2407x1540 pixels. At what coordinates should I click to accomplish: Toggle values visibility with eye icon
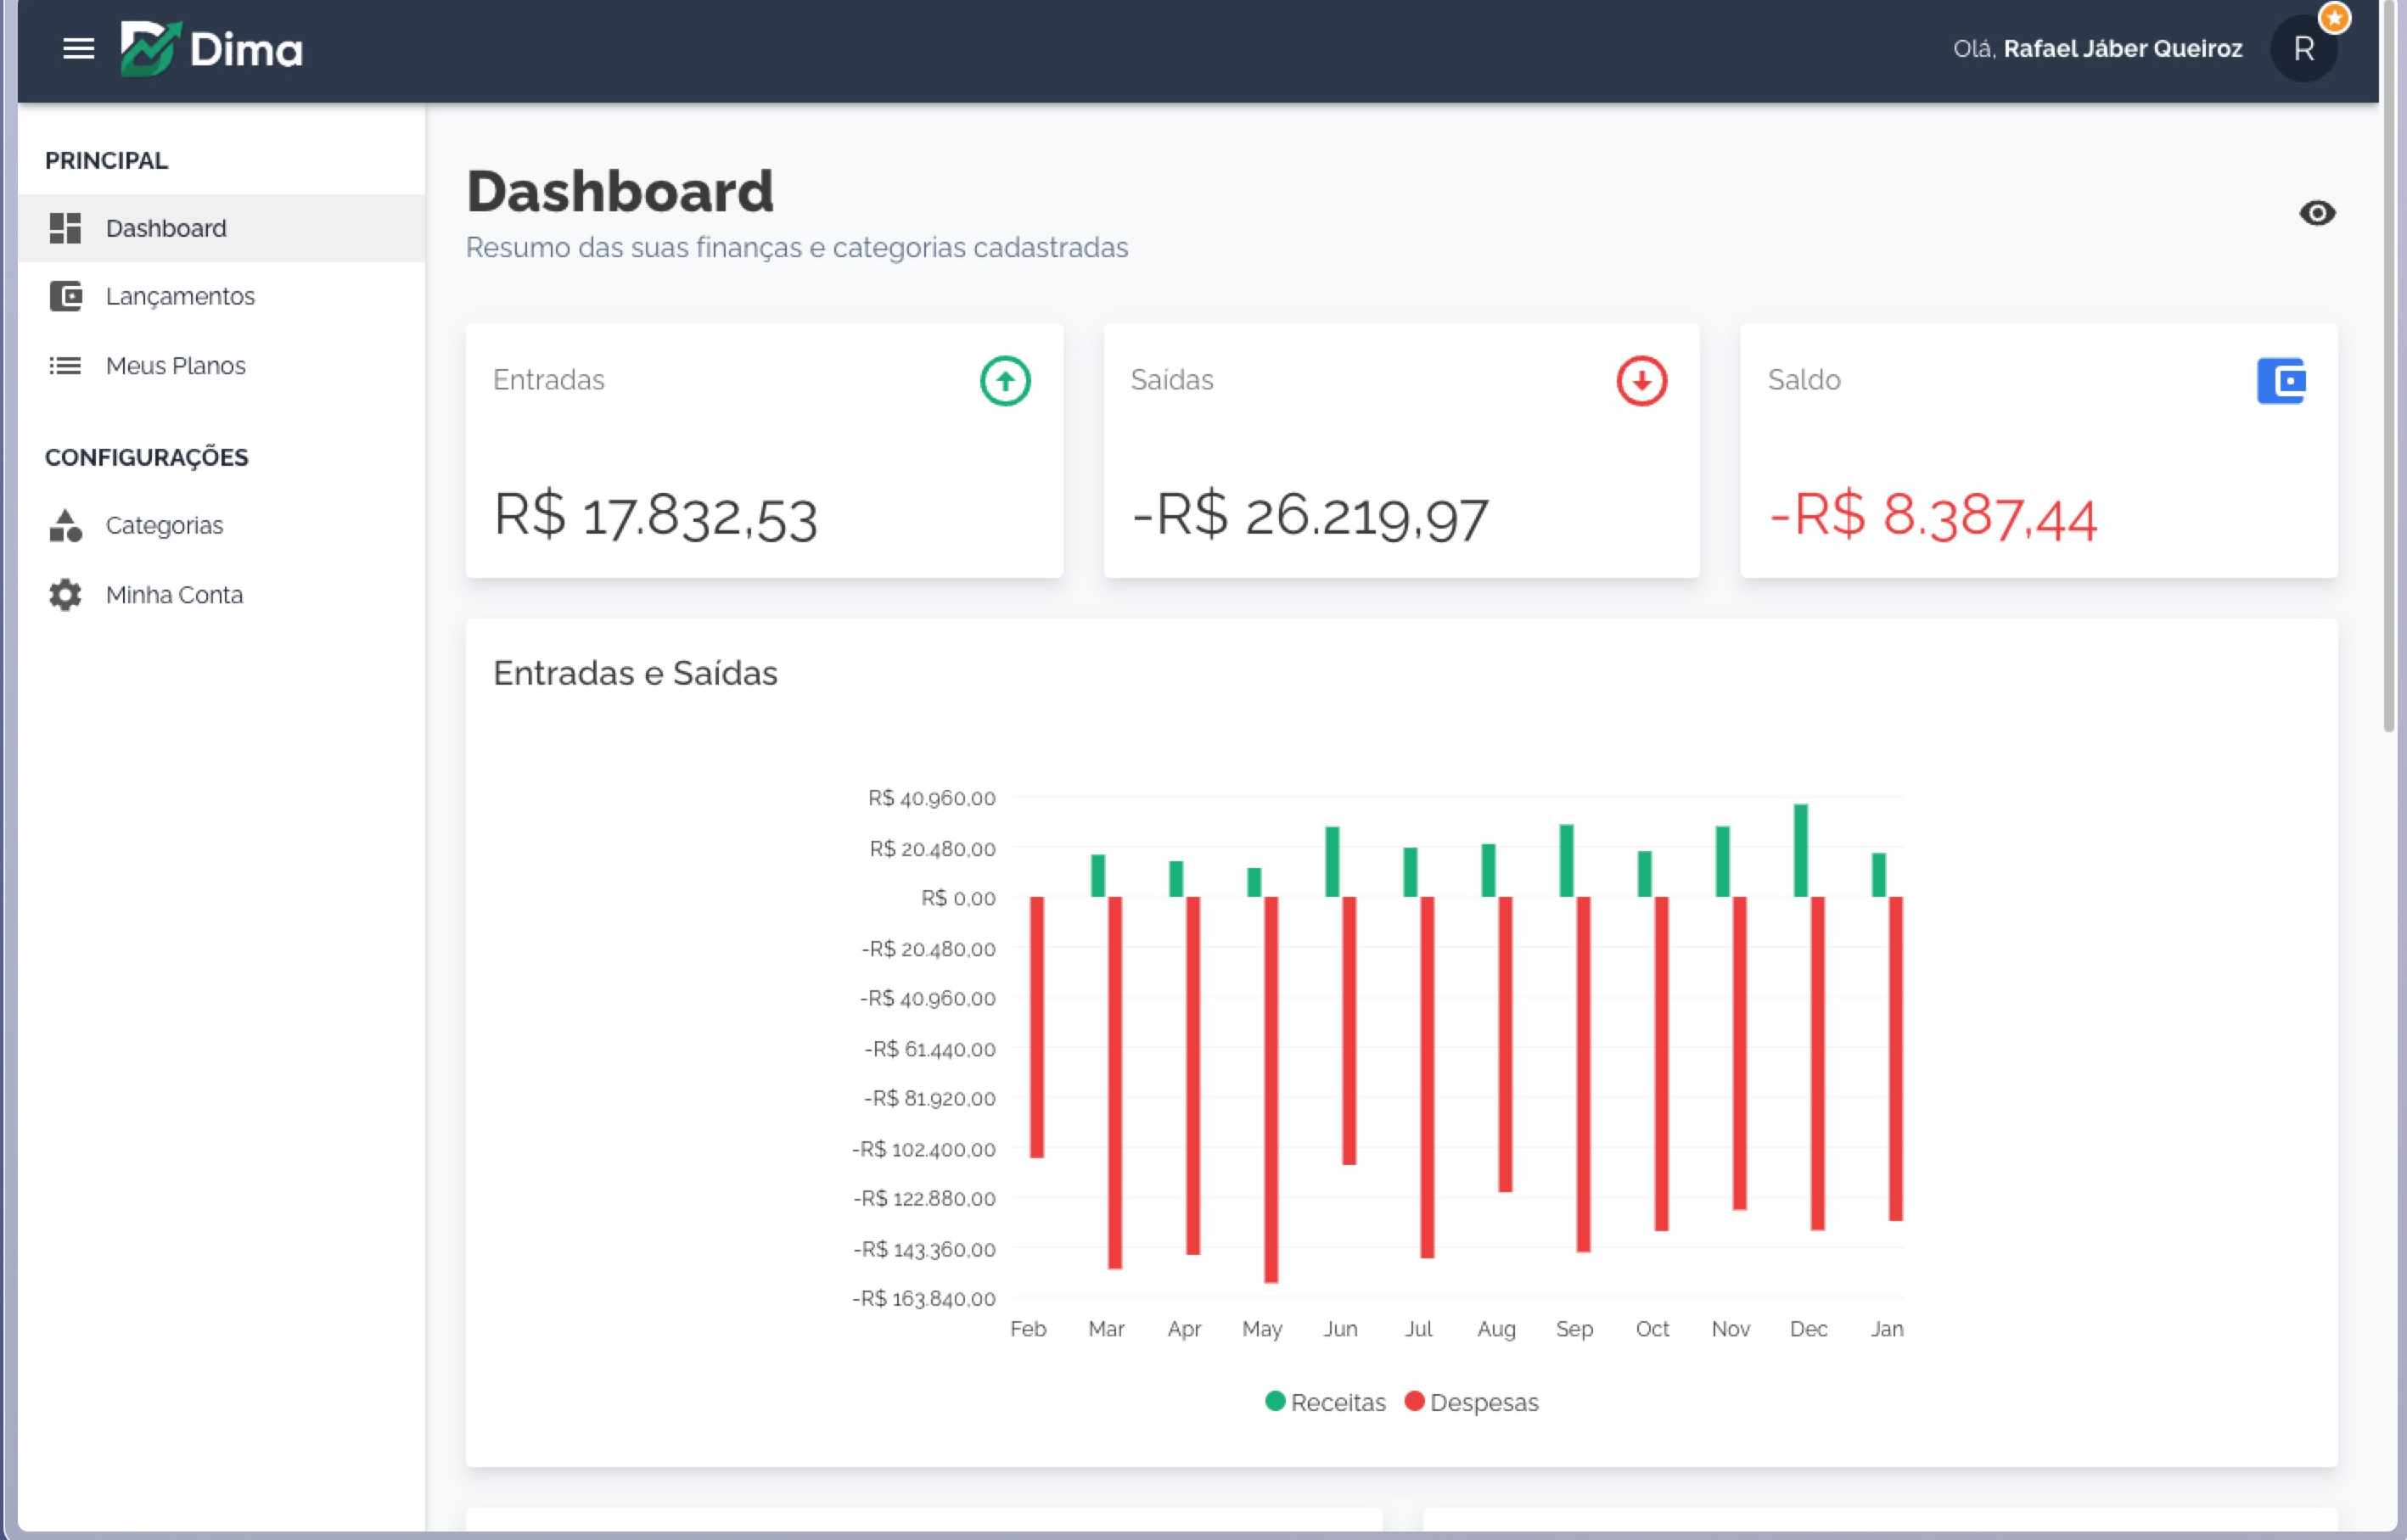pyautogui.click(x=2316, y=213)
